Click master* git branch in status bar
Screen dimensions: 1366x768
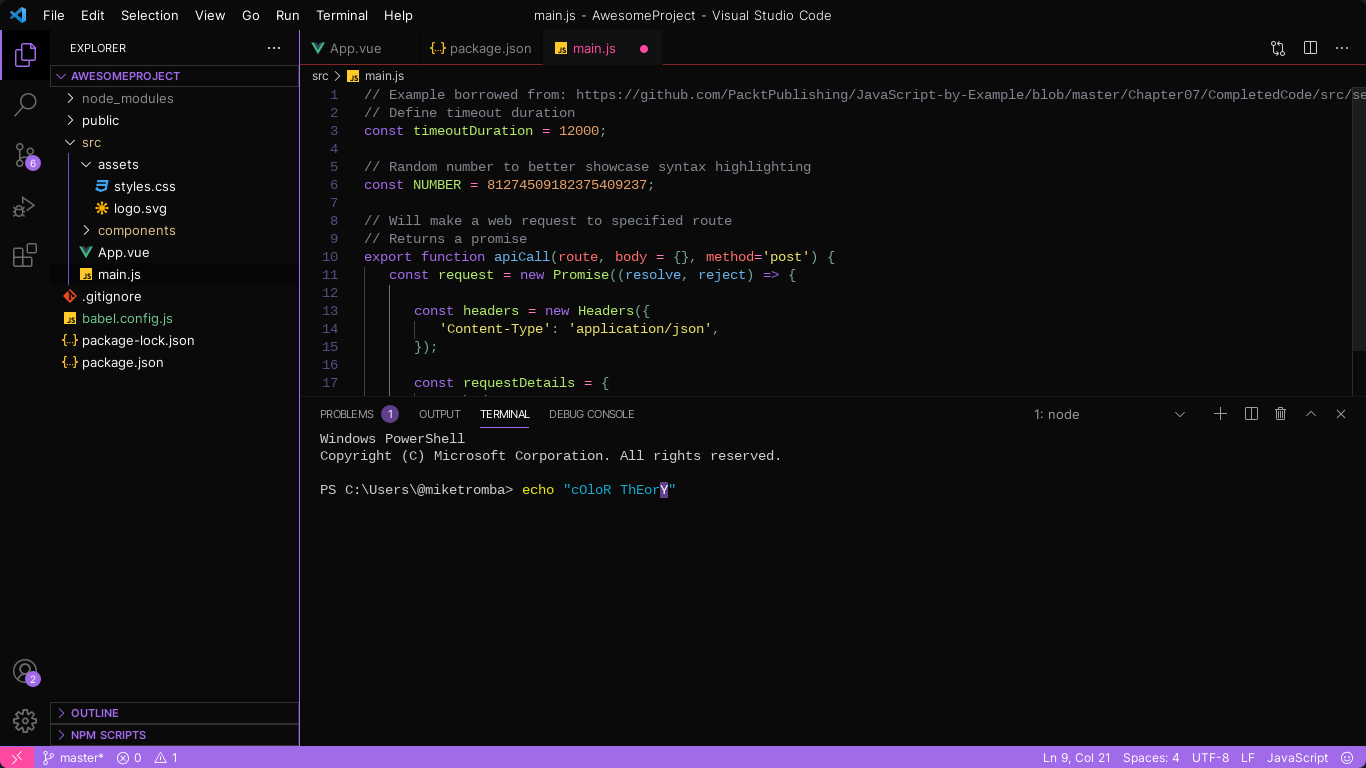pyautogui.click(x=73, y=758)
